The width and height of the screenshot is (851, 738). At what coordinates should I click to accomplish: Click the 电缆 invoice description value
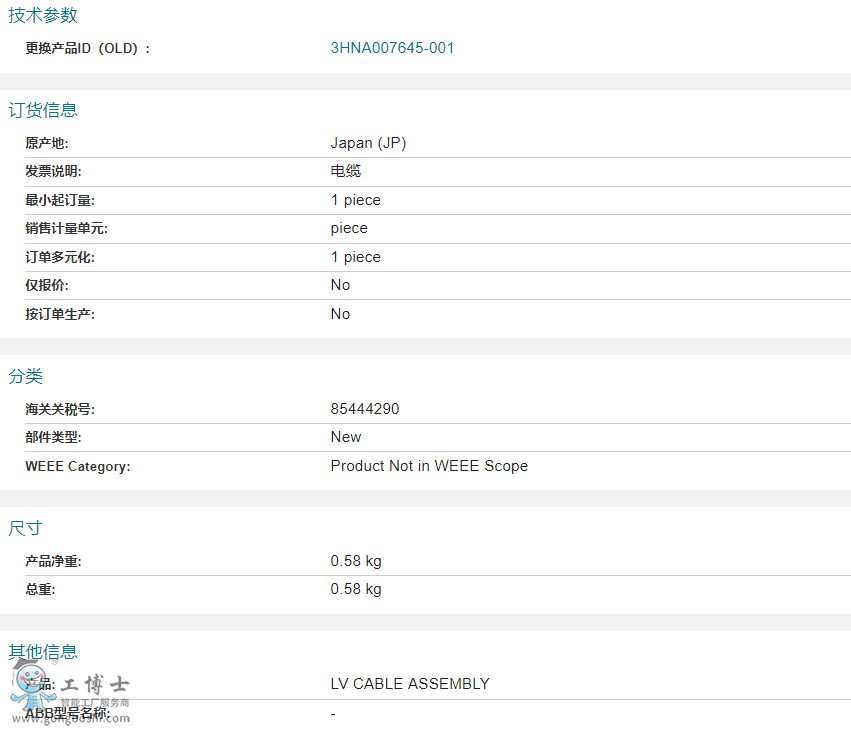point(346,171)
